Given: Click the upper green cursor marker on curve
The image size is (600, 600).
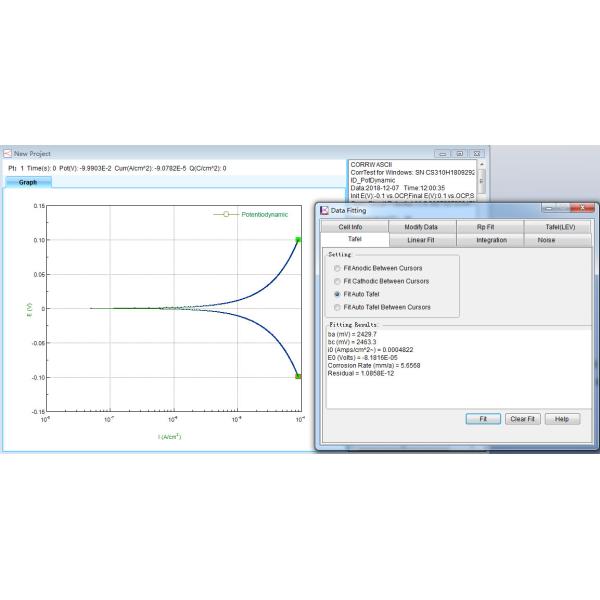Looking at the screenshot, I should click(298, 239).
